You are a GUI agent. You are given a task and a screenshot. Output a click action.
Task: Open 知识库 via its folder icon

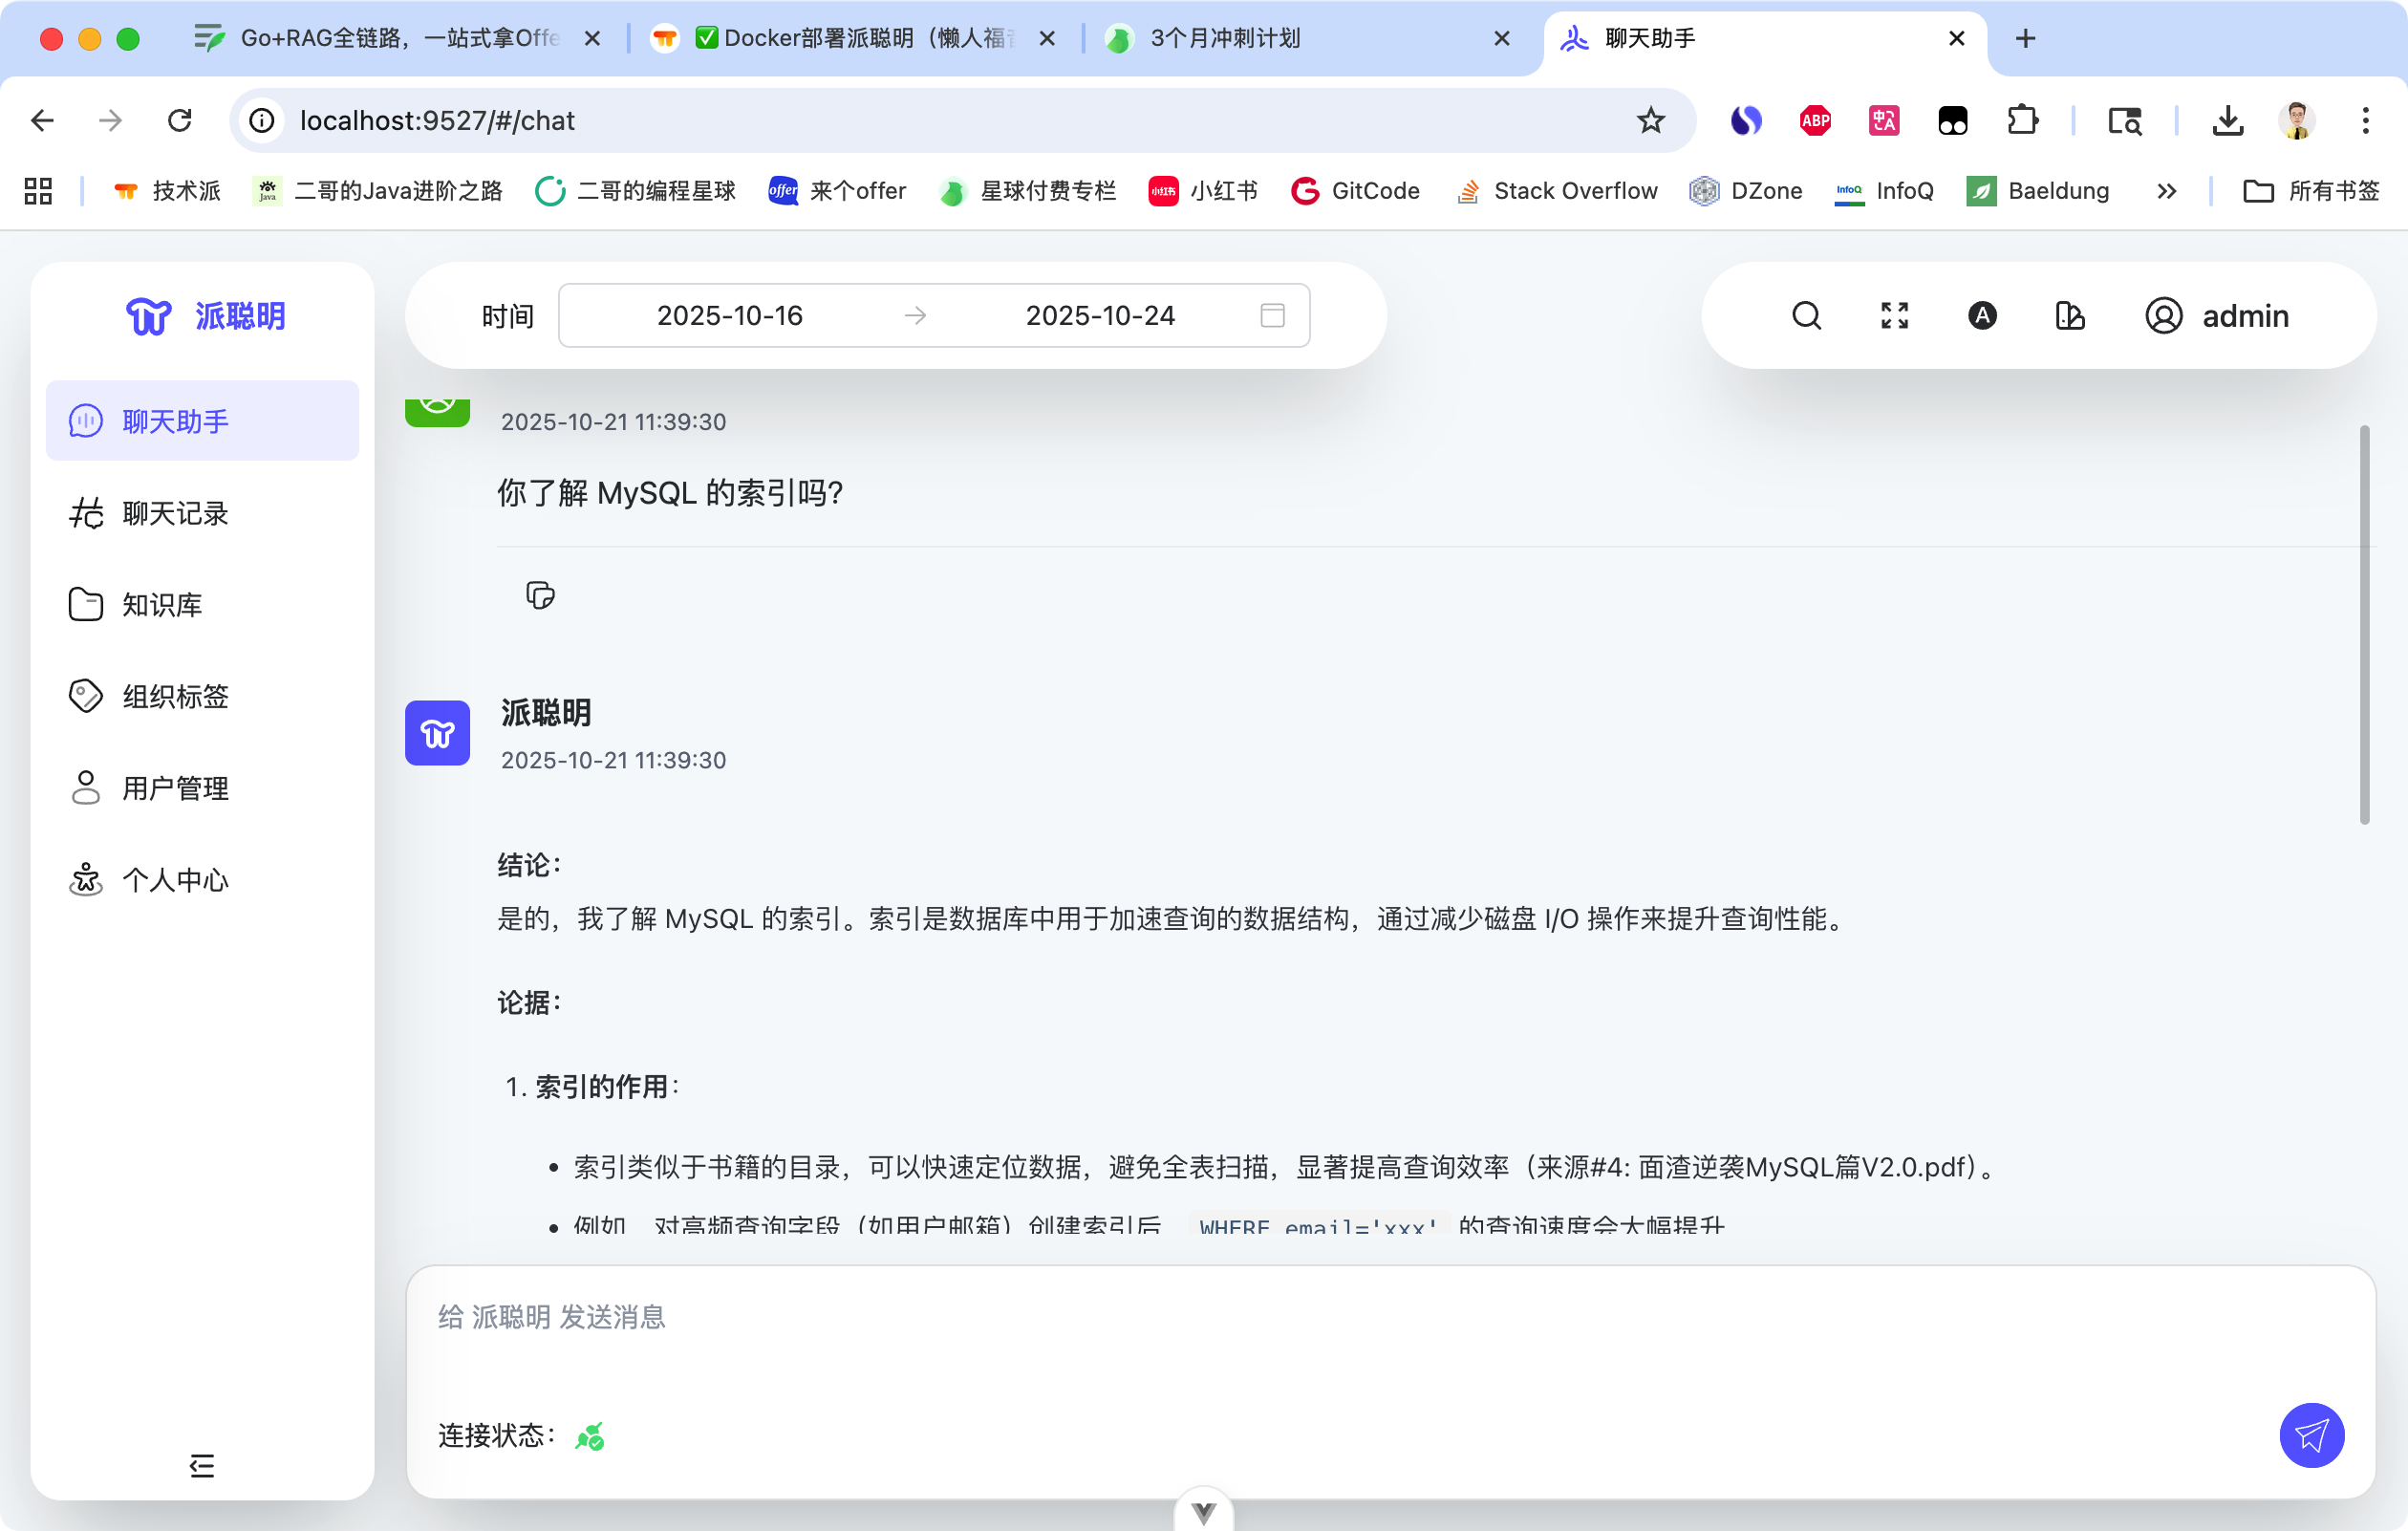point(86,604)
